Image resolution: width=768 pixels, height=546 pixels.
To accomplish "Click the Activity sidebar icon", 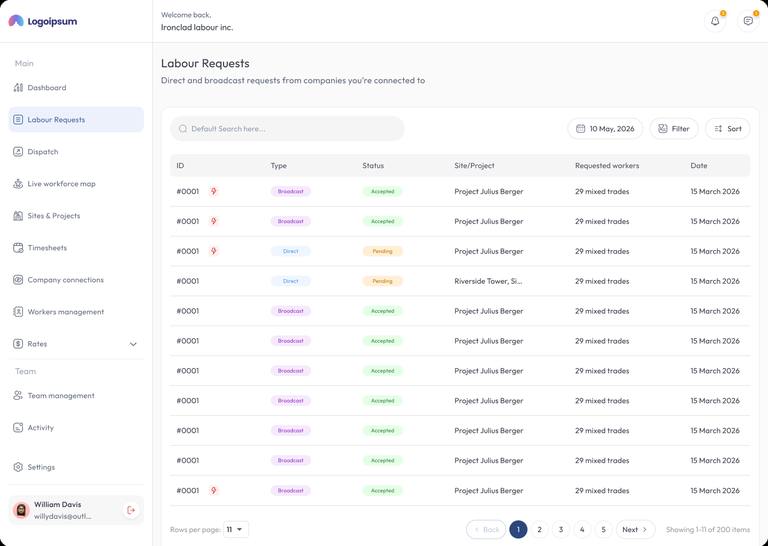I will click(18, 427).
